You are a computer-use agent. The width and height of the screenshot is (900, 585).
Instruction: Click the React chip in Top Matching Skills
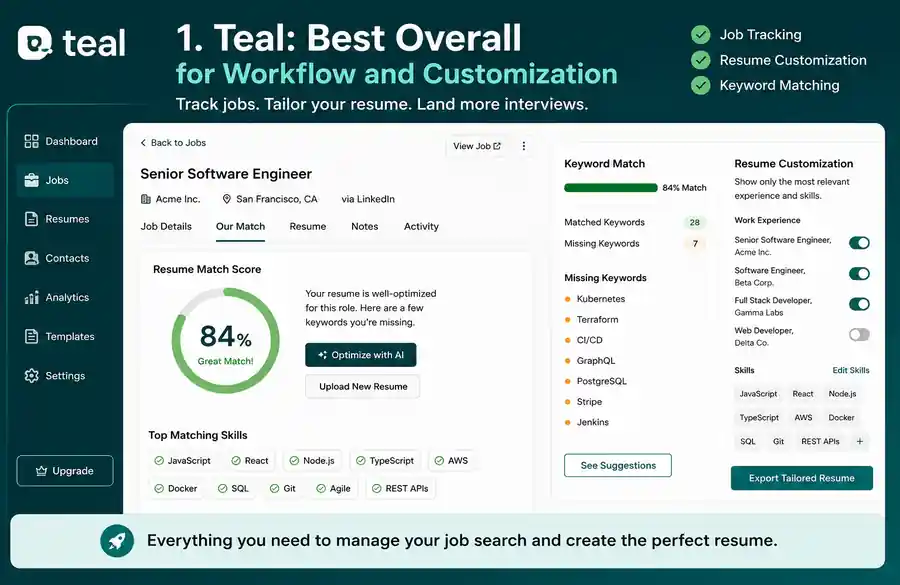pos(250,460)
